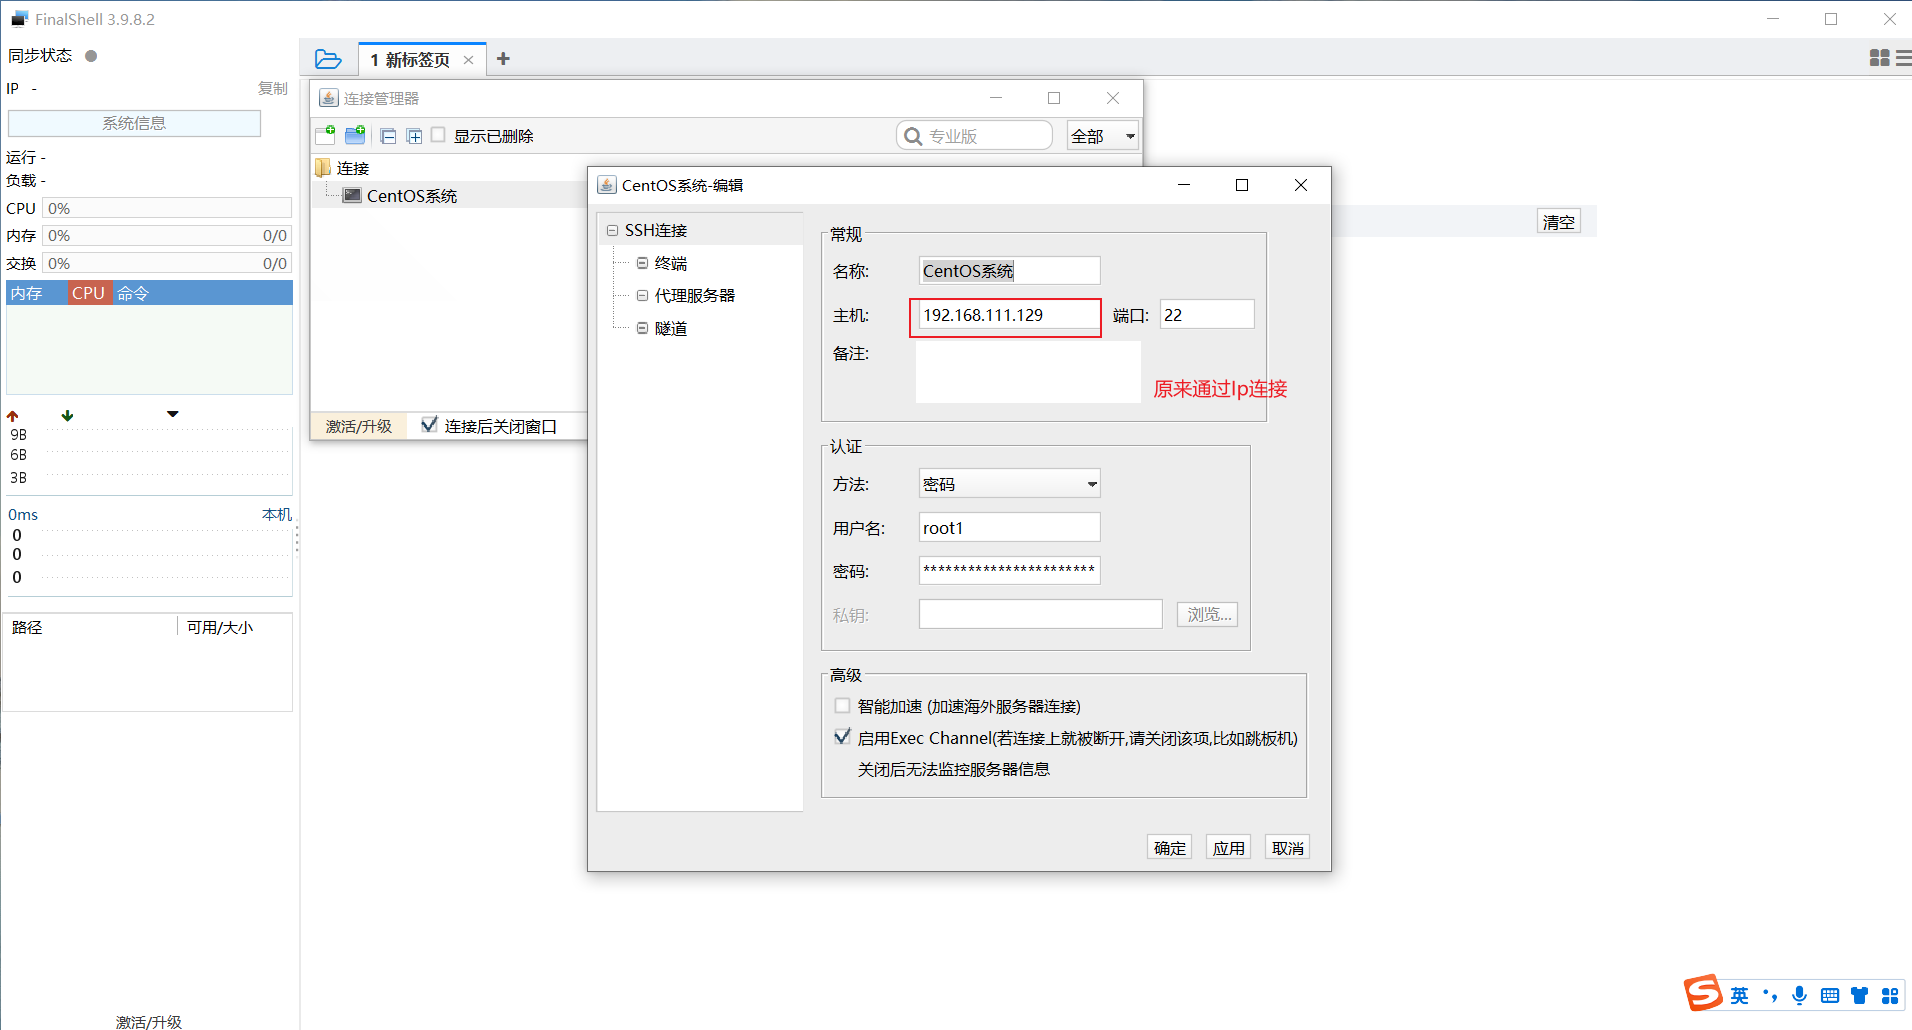The image size is (1912, 1030).
Task: Click the expander box next to 隧道
Action: click(642, 328)
